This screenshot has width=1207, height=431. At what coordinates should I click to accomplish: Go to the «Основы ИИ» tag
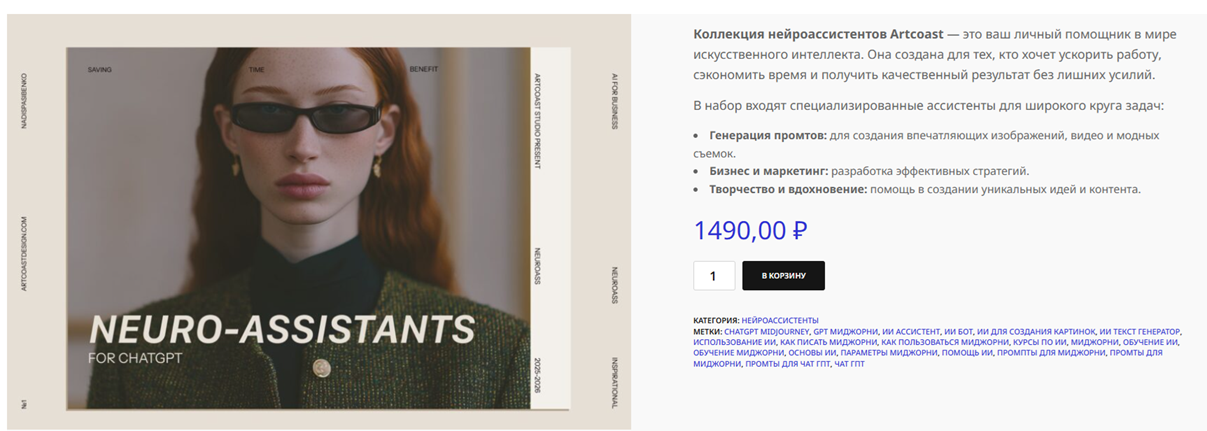813,353
